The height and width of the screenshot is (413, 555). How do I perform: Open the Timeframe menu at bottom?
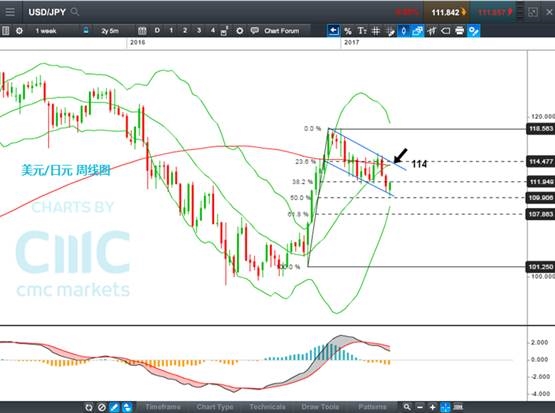(163, 407)
